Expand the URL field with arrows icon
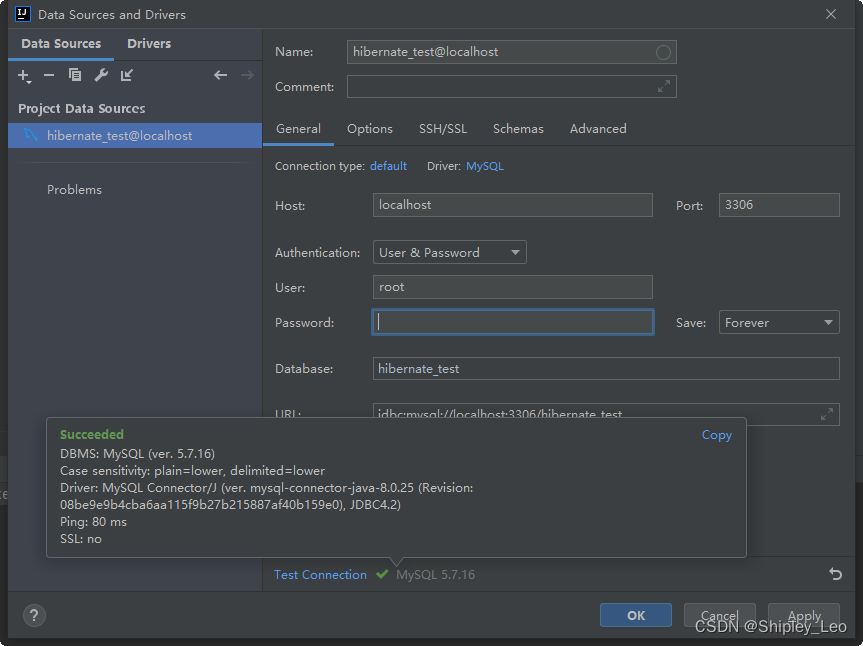863x646 pixels. pyautogui.click(x=827, y=414)
